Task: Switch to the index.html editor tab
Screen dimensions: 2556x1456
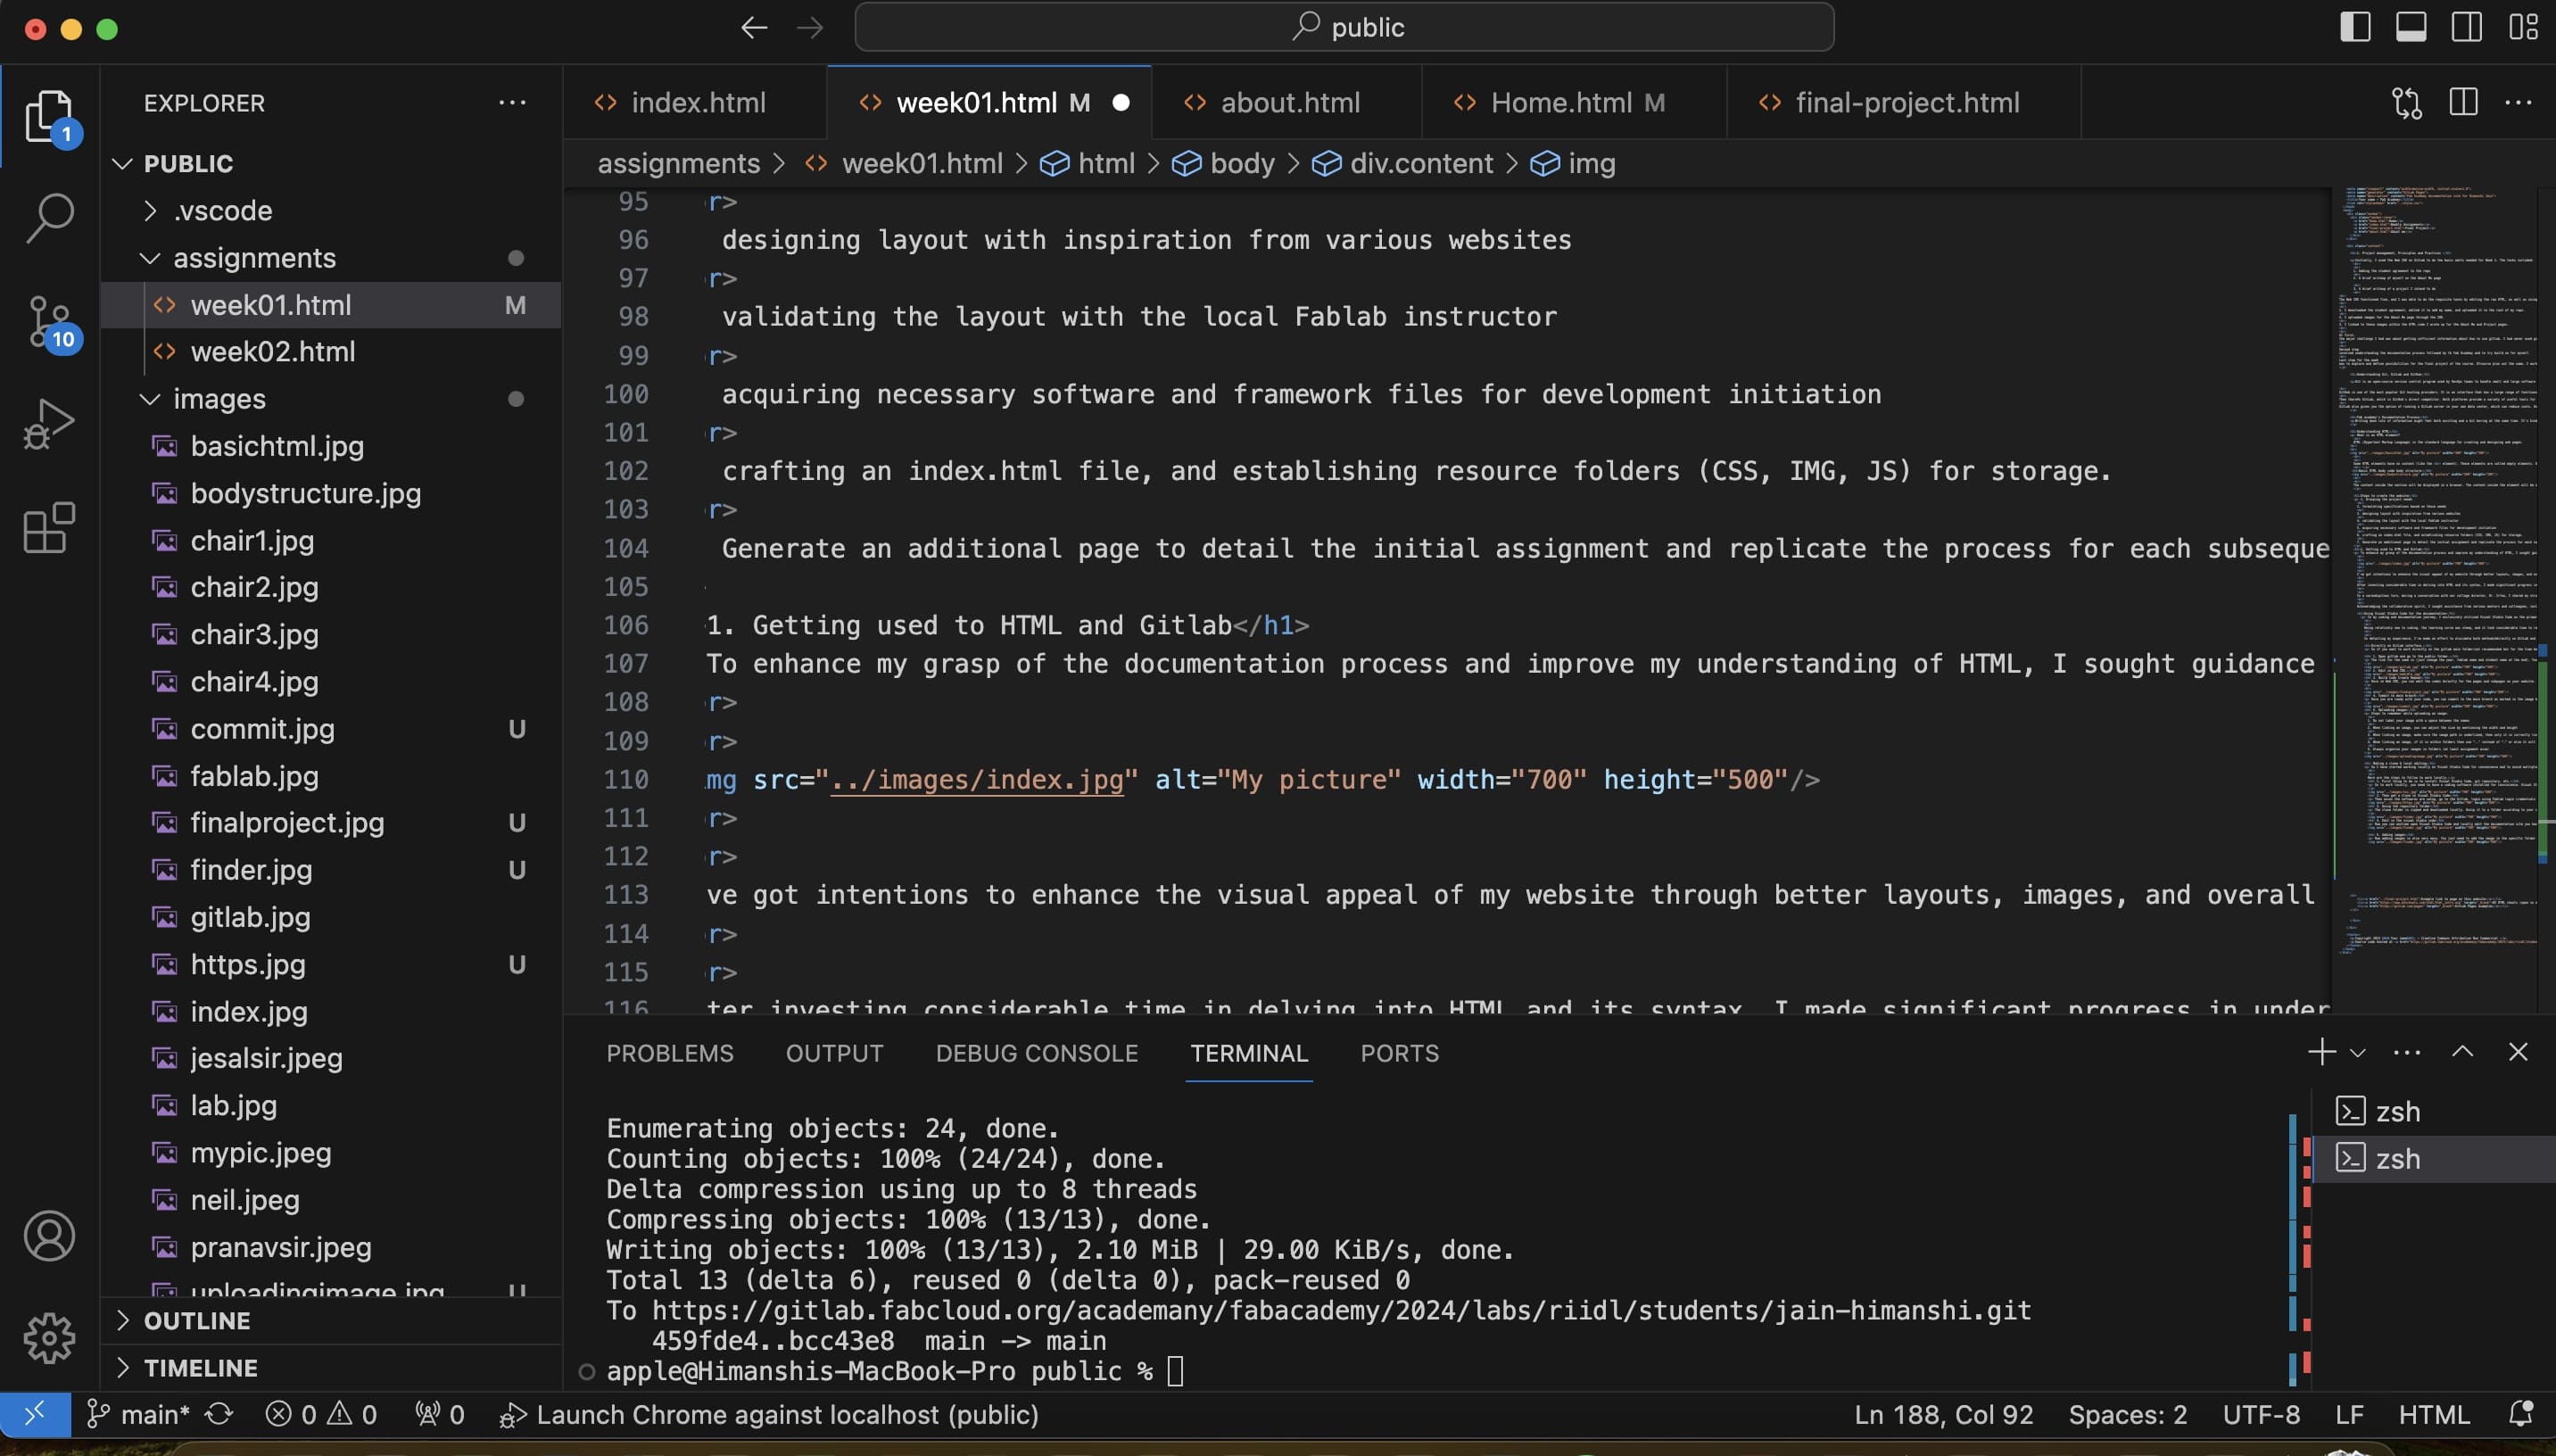Action: click(695, 102)
